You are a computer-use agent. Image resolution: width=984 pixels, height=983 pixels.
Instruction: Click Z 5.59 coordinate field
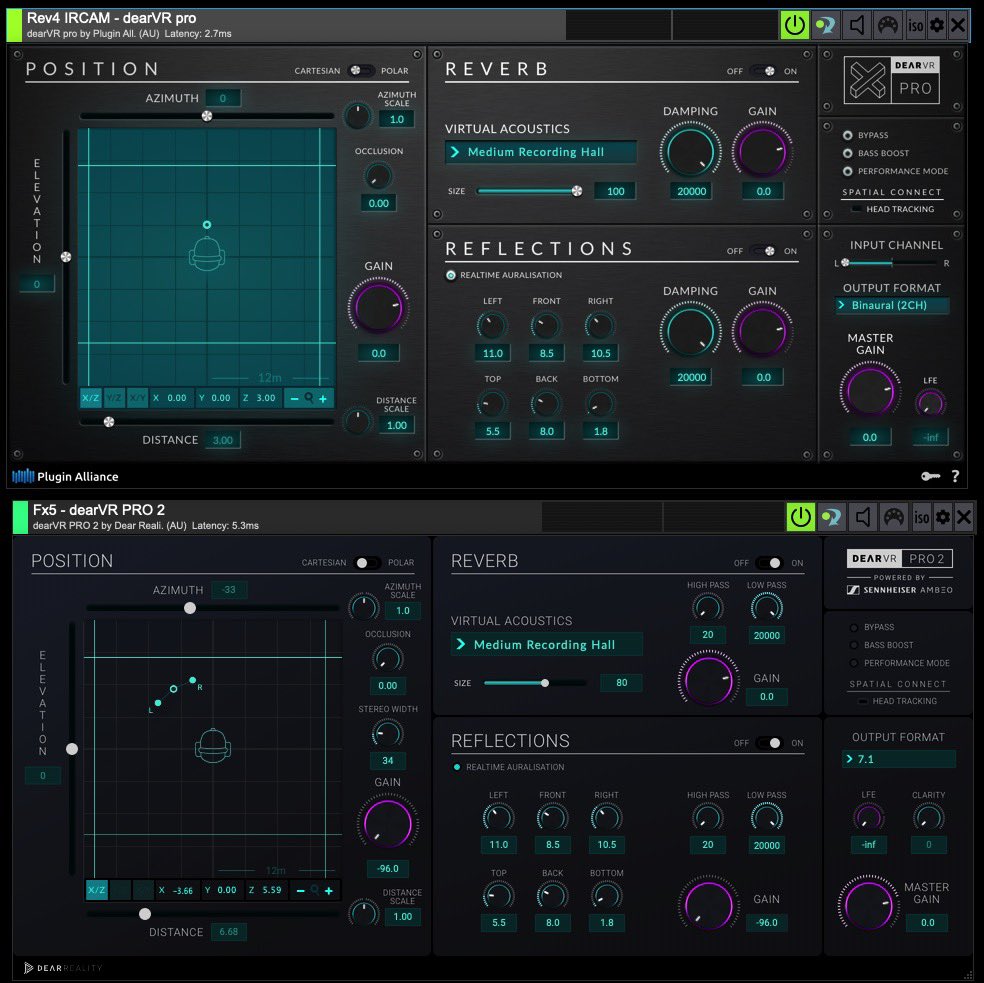[266, 890]
